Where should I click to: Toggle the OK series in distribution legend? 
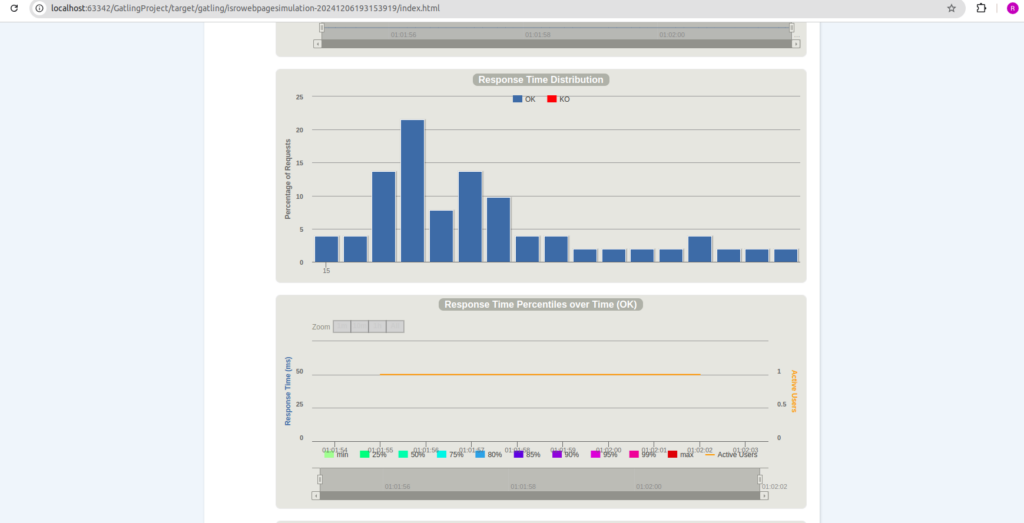click(524, 99)
